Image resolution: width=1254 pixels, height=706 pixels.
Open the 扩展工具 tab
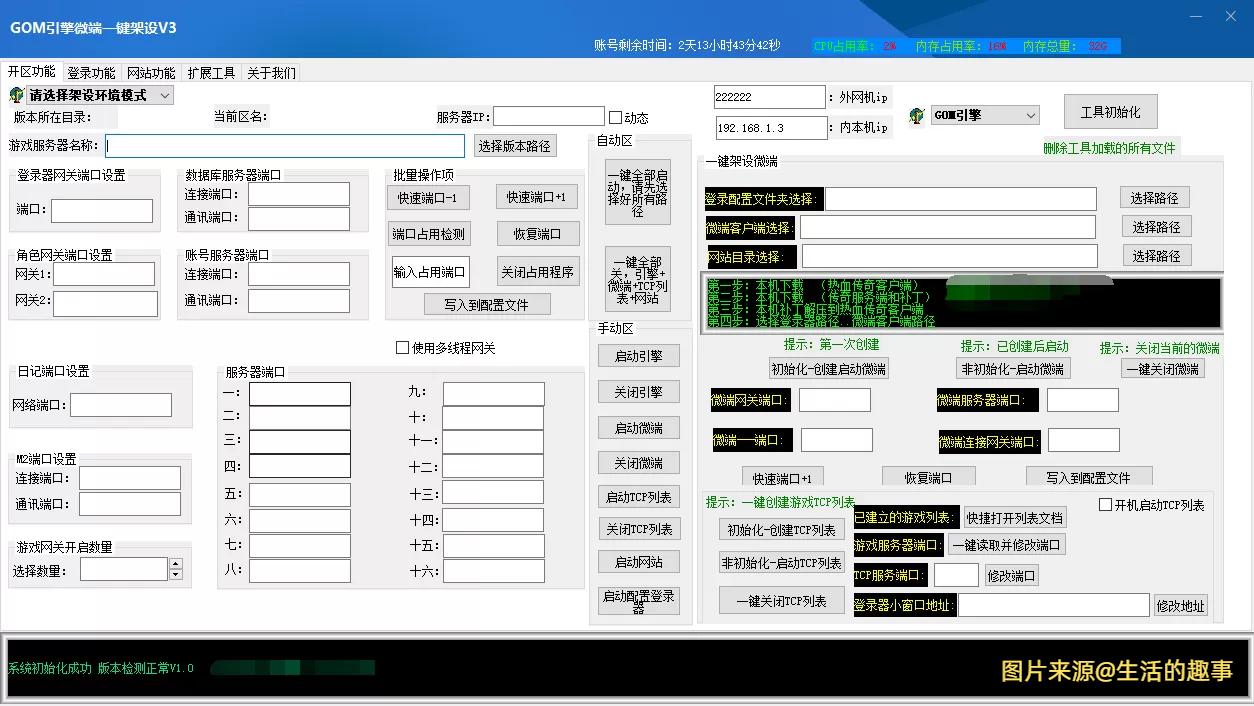pos(211,72)
